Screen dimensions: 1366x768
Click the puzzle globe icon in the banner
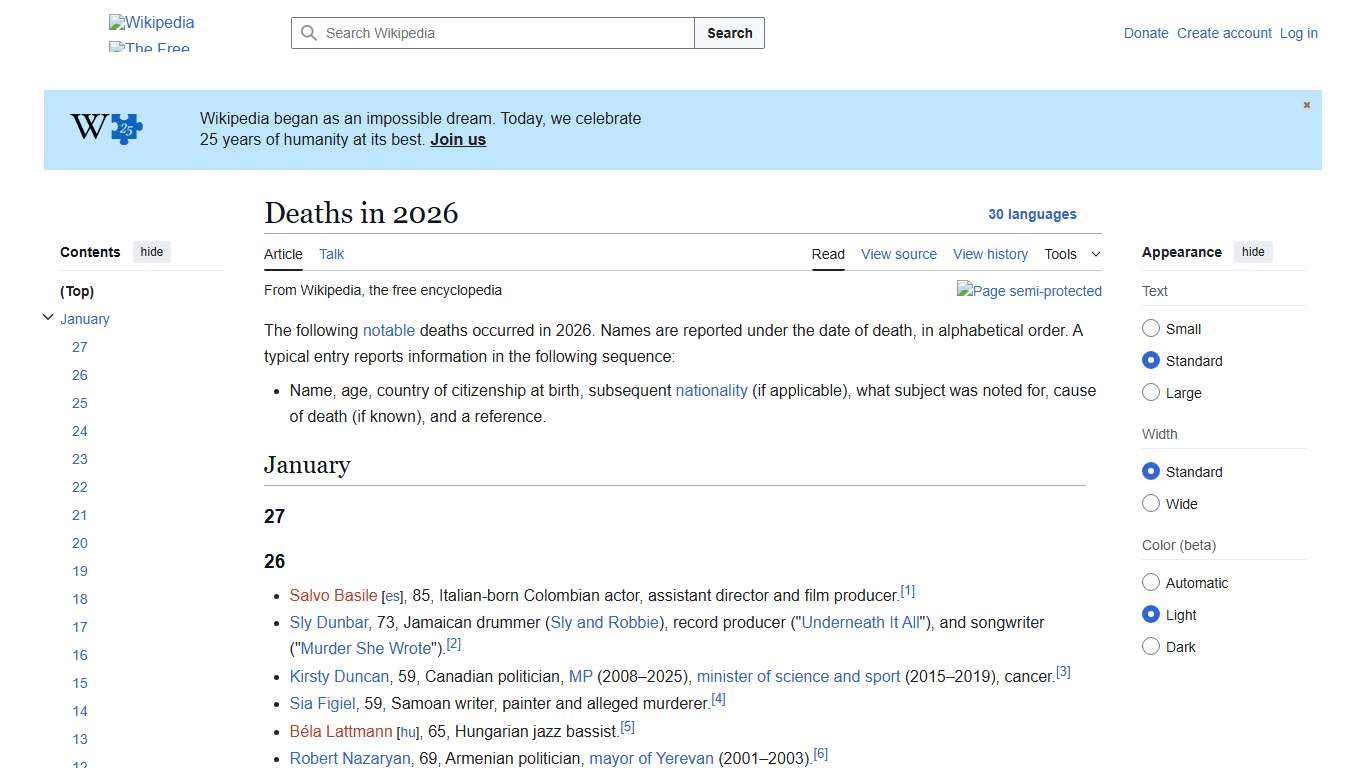(x=105, y=128)
